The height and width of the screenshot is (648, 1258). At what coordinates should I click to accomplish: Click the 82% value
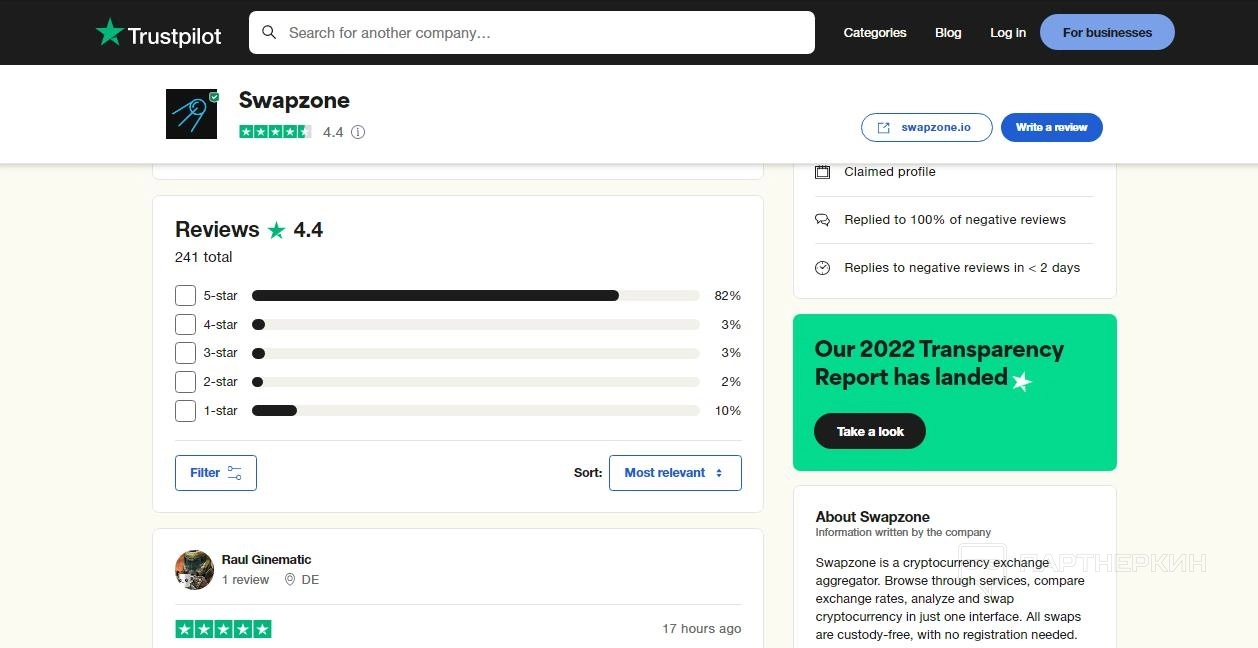(727, 296)
